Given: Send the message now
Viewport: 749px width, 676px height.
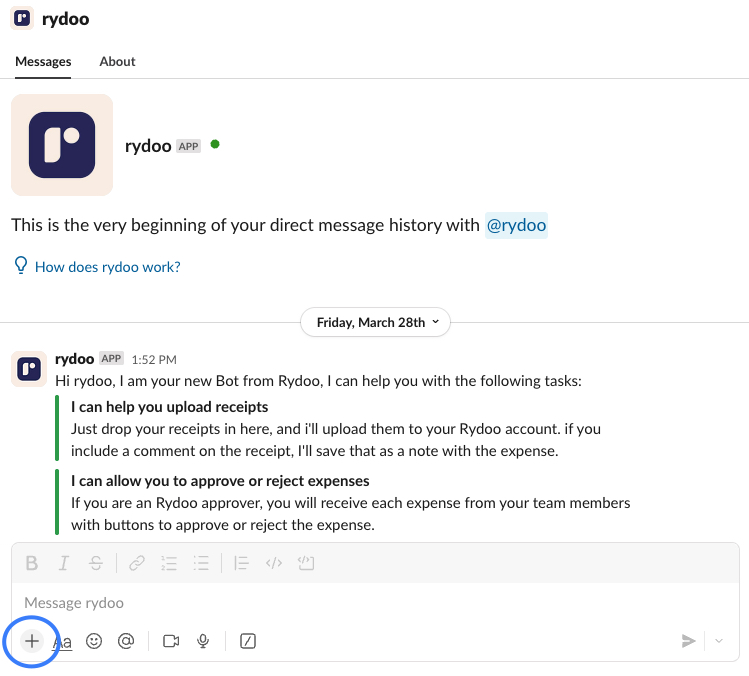Looking at the screenshot, I should point(688,641).
